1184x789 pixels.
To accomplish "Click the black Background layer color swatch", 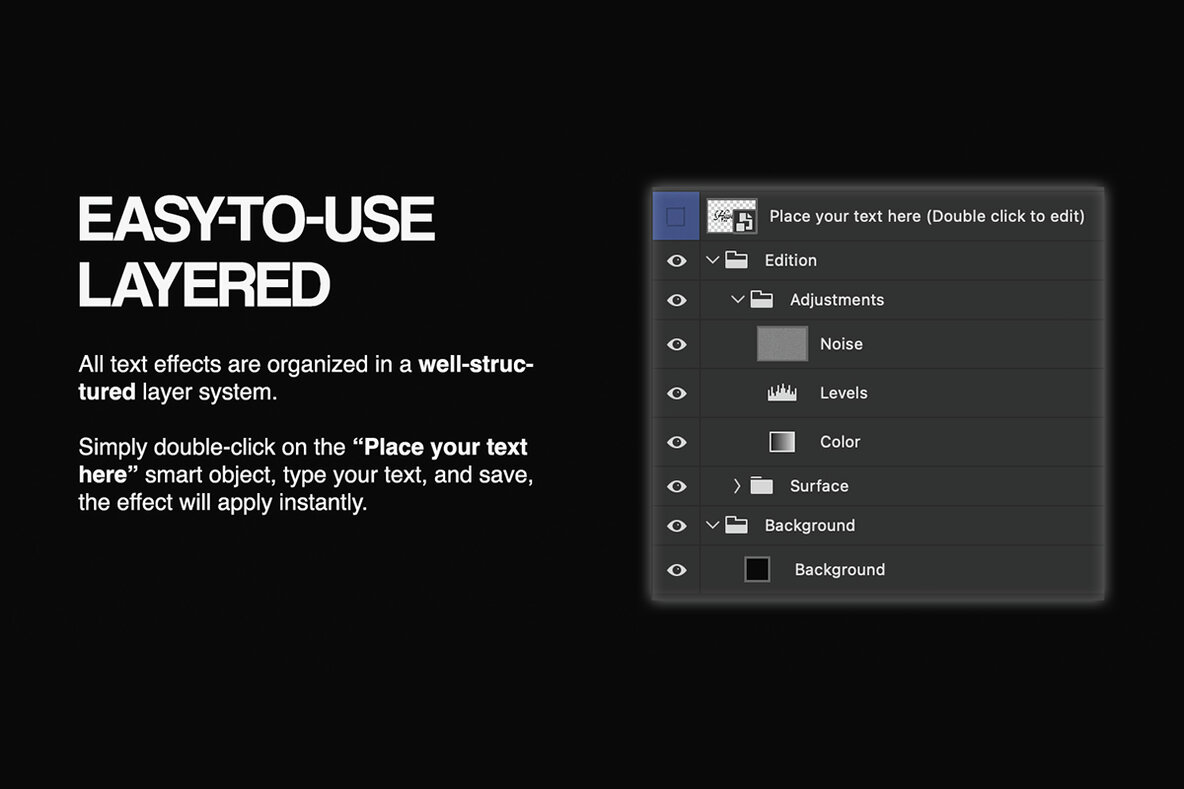I will click(x=757, y=569).
